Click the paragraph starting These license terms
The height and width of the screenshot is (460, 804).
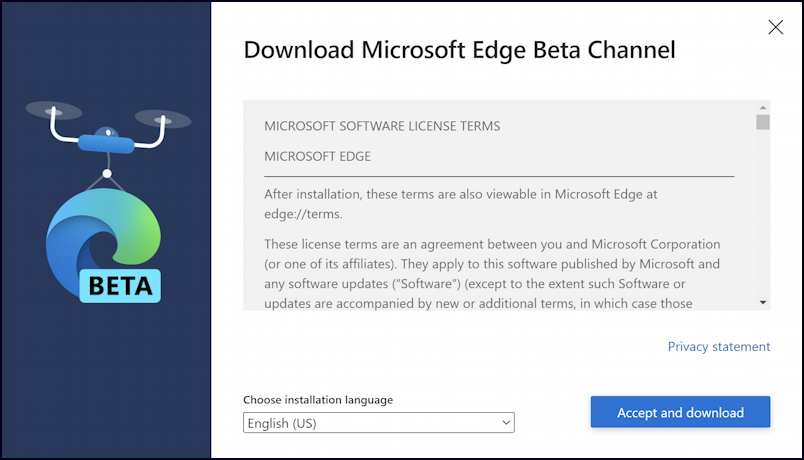[492, 273]
